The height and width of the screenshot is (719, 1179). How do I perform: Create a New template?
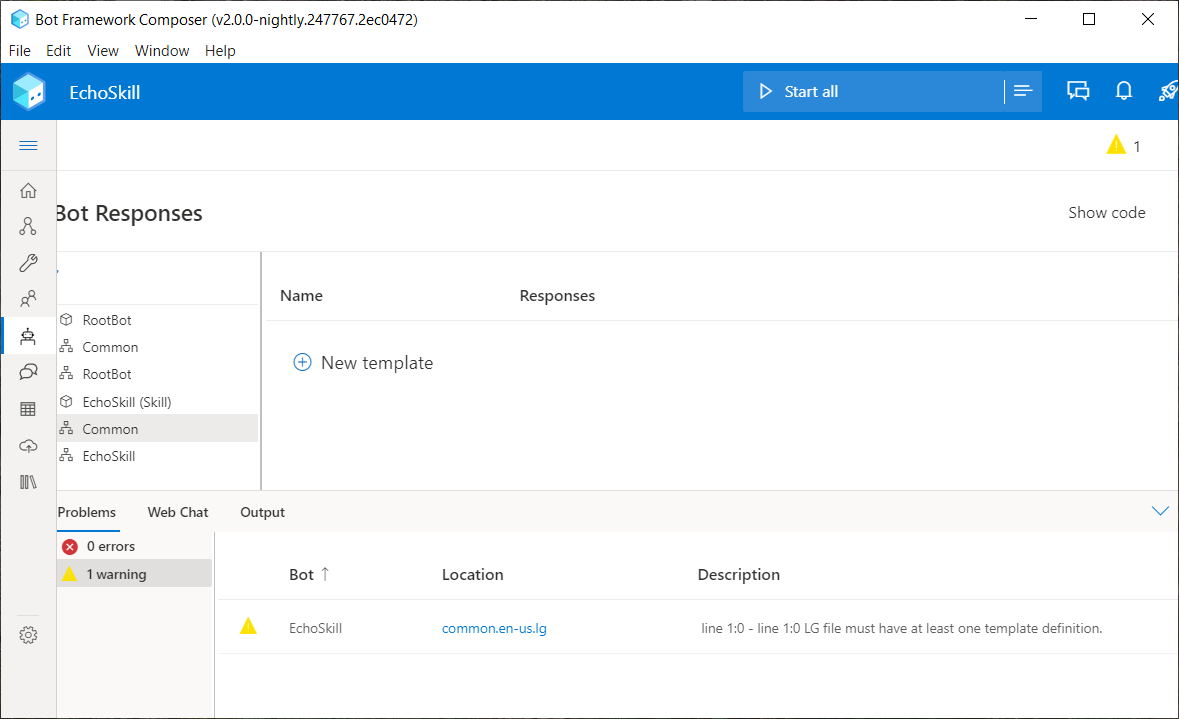pos(363,362)
